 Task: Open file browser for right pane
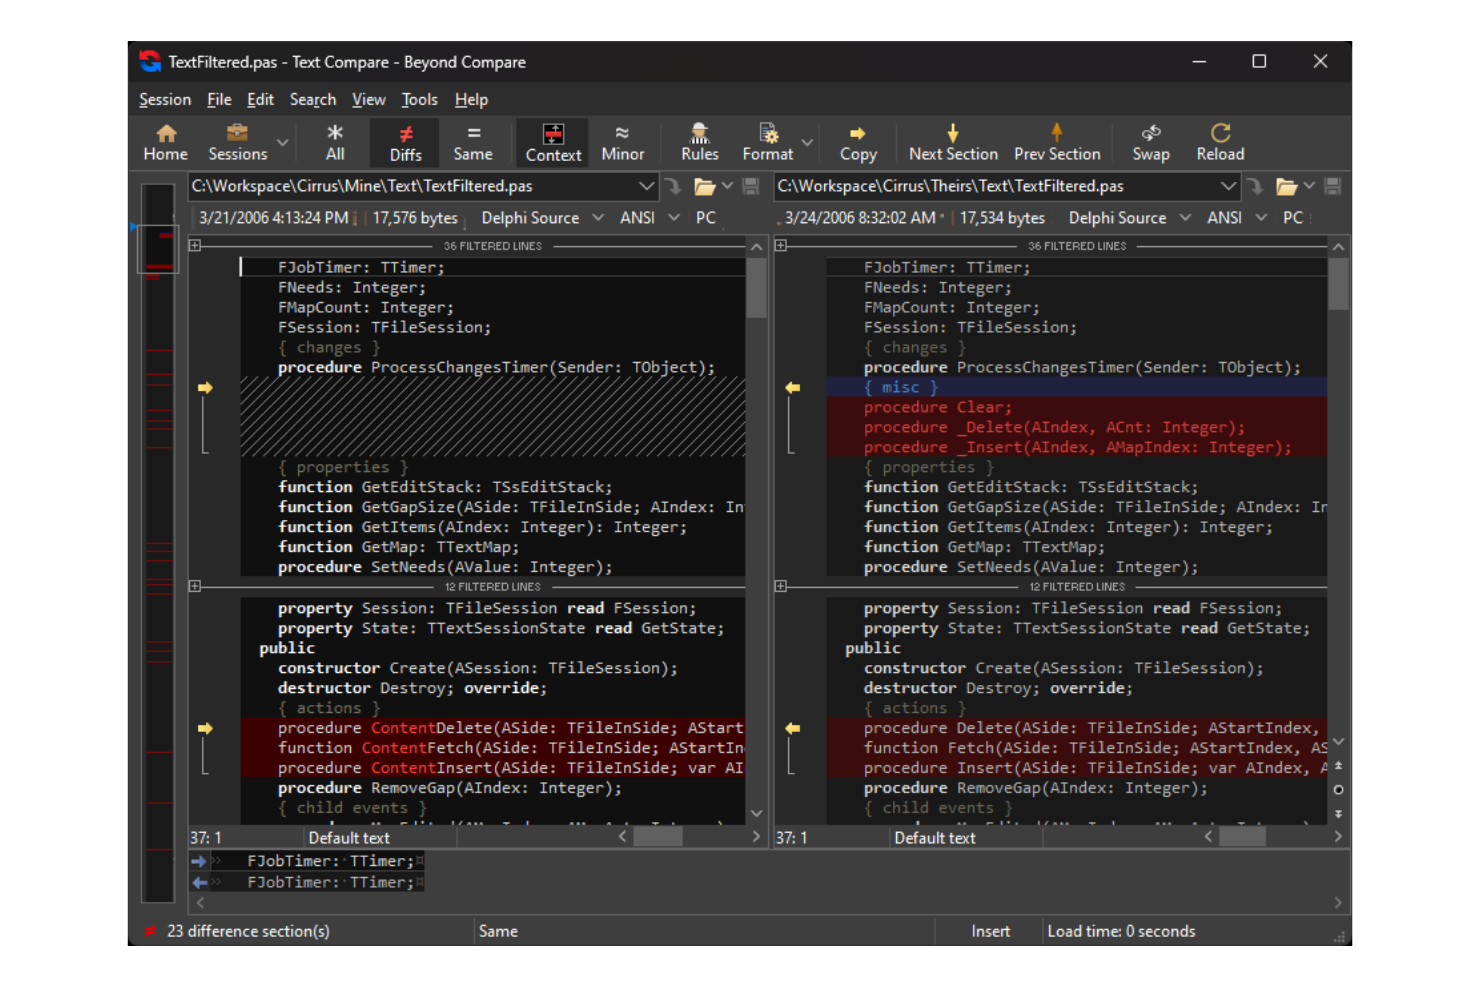(x=1287, y=186)
